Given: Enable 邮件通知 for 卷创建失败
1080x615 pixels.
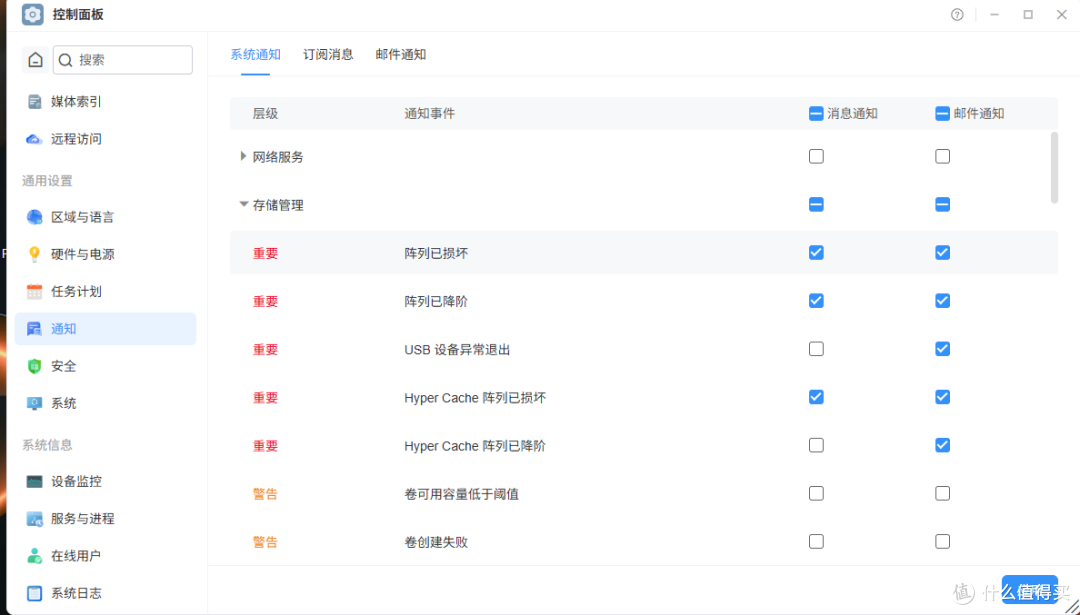Looking at the screenshot, I should pyautogui.click(x=942, y=542).
